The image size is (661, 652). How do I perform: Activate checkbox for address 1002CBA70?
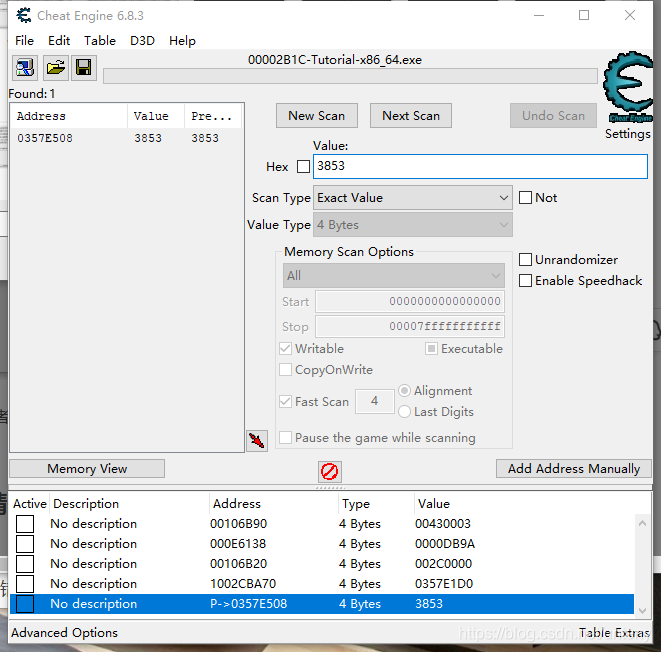[25, 584]
